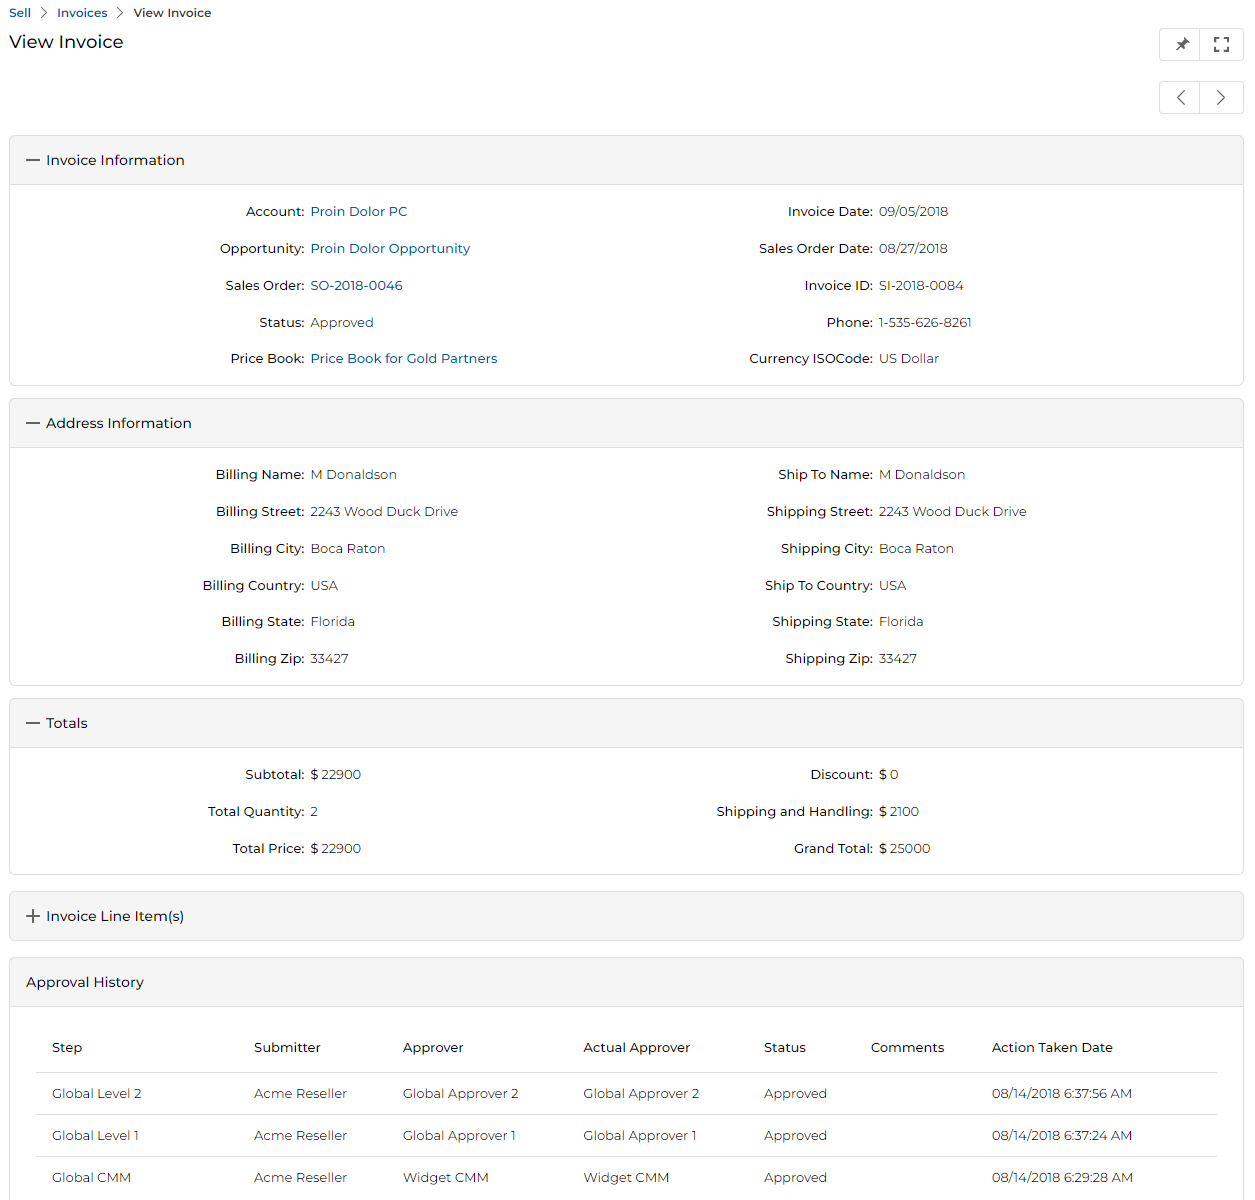Click the Submitter column header

(x=287, y=1047)
